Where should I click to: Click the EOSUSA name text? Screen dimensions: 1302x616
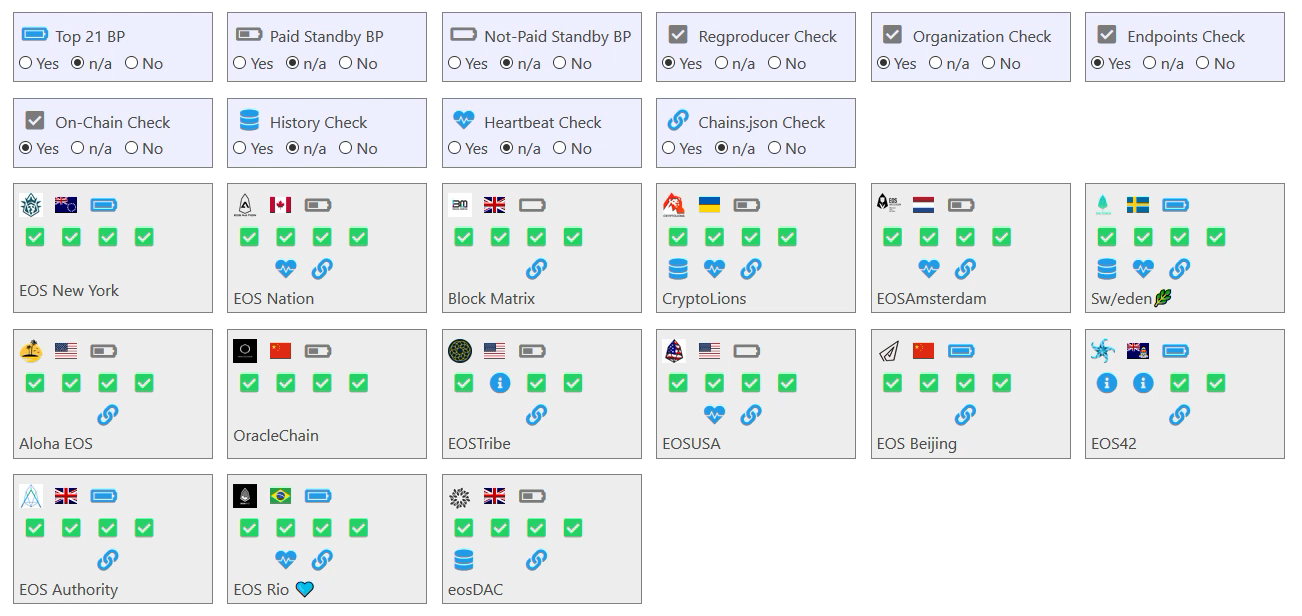[691, 443]
